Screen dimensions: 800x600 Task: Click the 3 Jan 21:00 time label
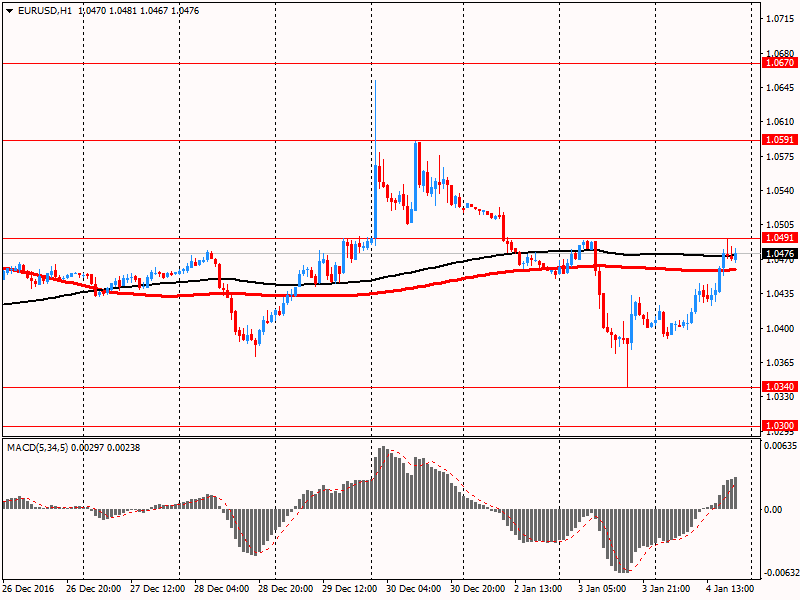(666, 589)
